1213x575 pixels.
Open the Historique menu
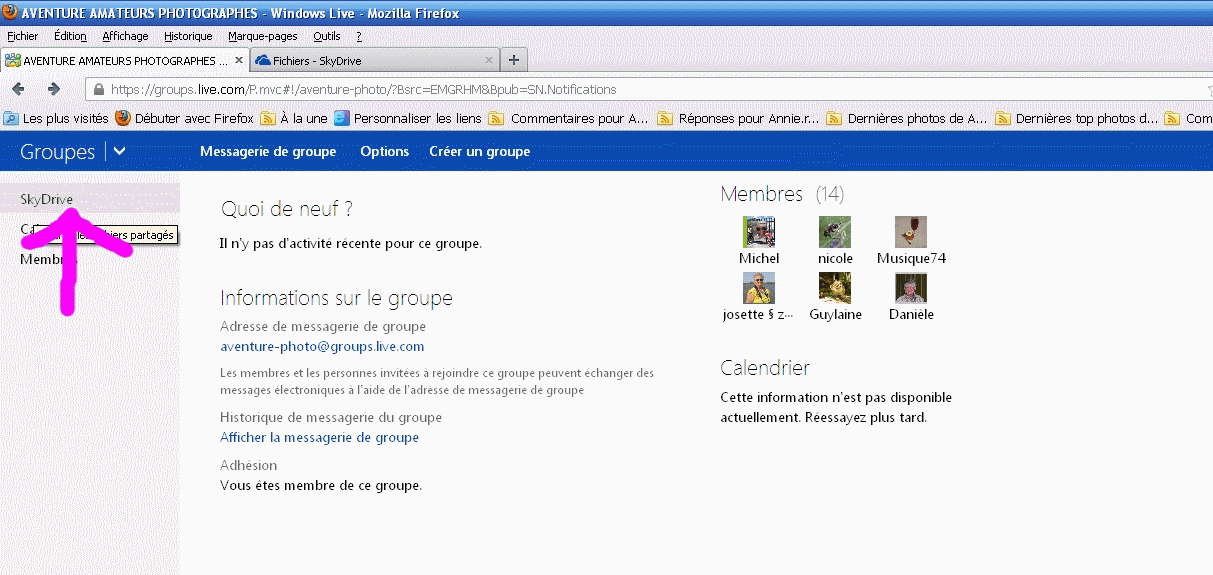(188, 36)
